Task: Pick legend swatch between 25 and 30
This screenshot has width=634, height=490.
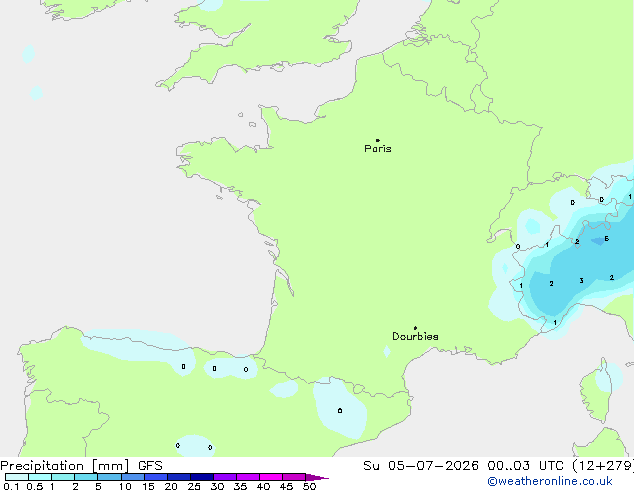Action: 202,477
